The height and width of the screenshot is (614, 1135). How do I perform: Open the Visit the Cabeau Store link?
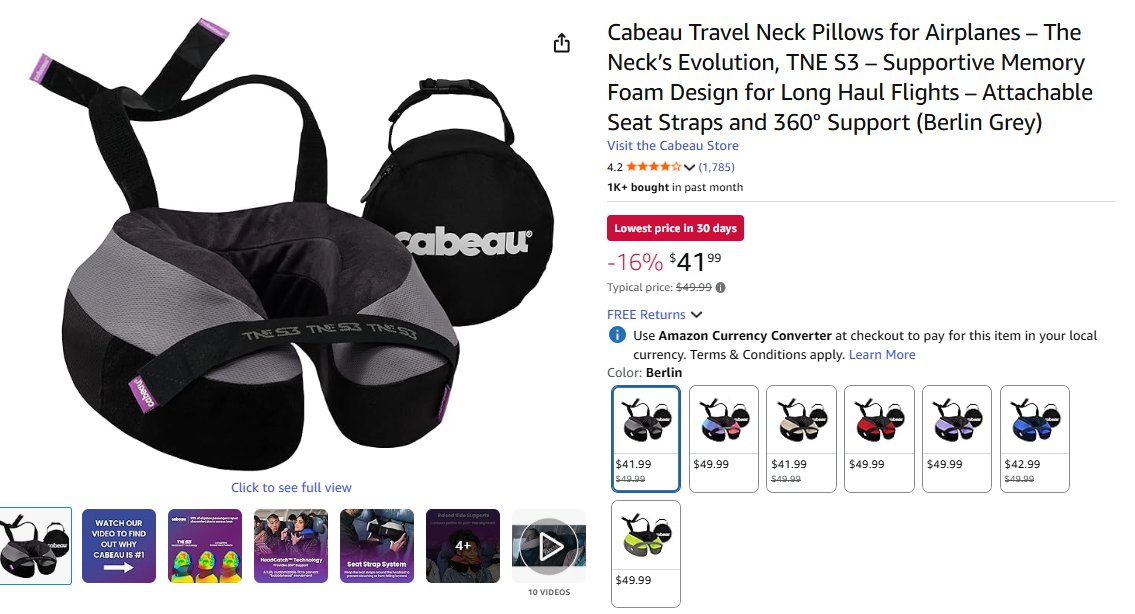click(672, 146)
